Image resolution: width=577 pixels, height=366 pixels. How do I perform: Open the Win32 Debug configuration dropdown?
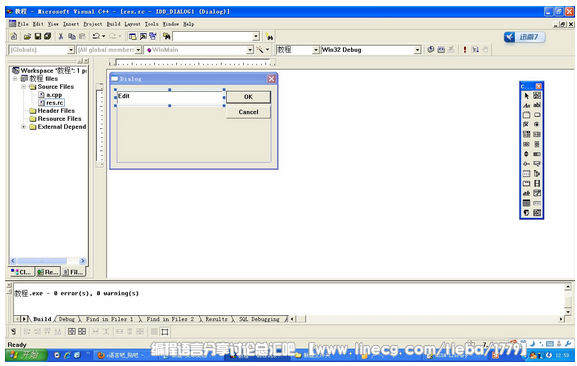[417, 50]
